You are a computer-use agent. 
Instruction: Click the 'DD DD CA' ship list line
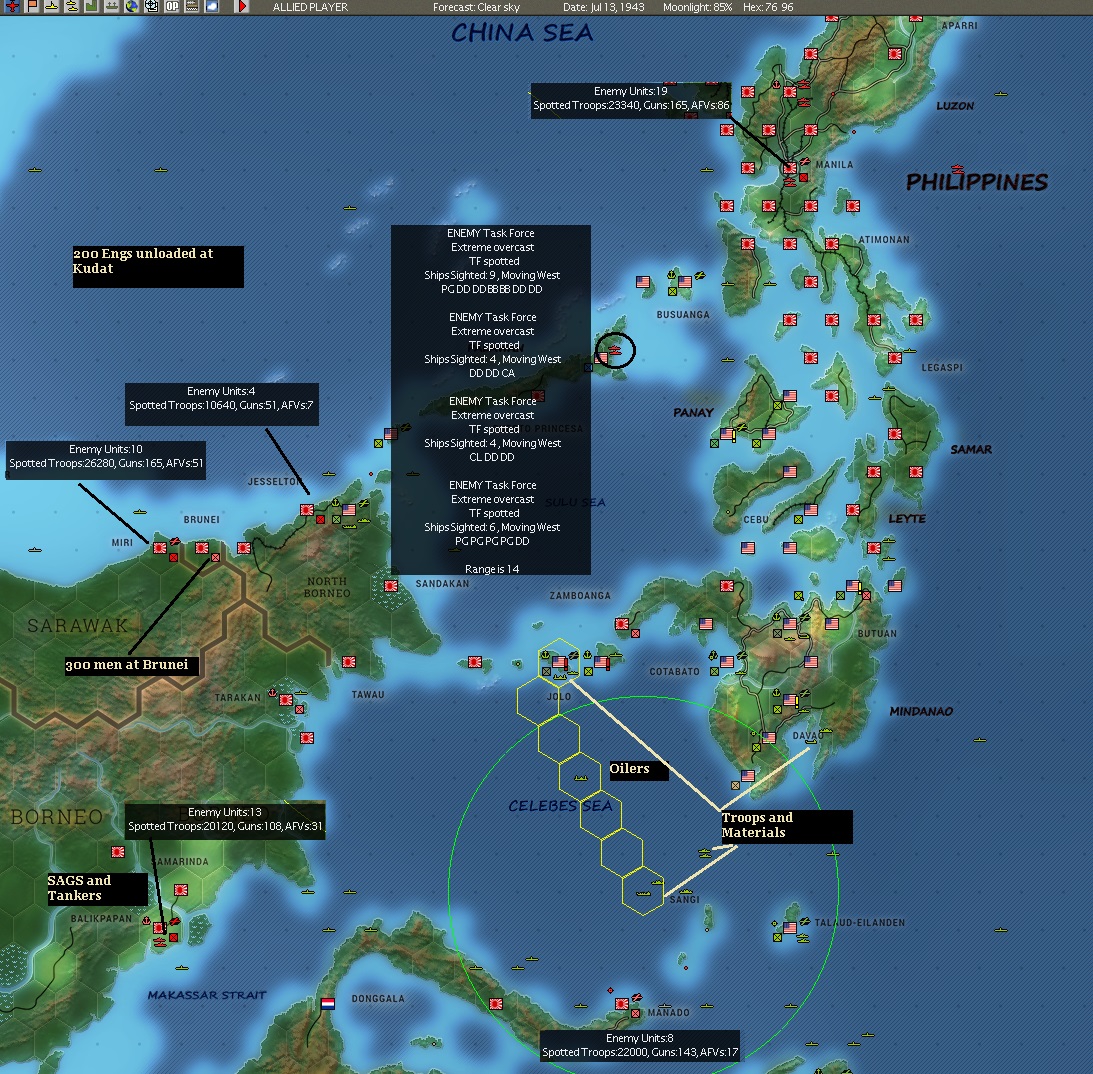(492, 374)
